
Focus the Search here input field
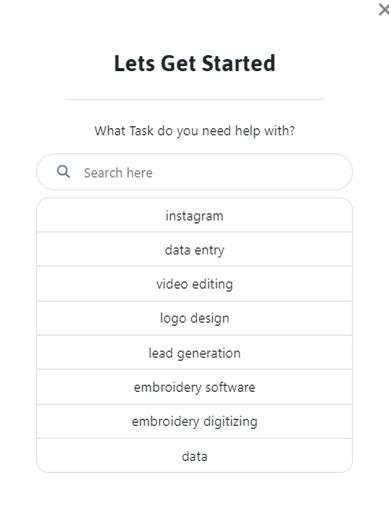tap(194, 172)
